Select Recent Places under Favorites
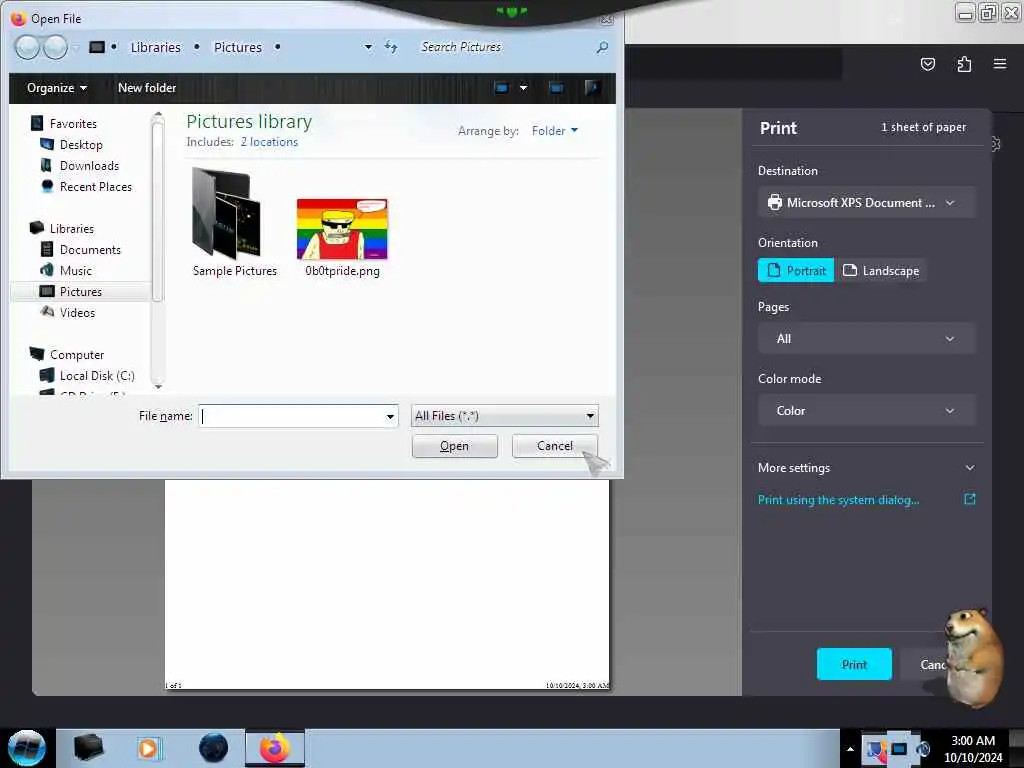 click(x=95, y=186)
